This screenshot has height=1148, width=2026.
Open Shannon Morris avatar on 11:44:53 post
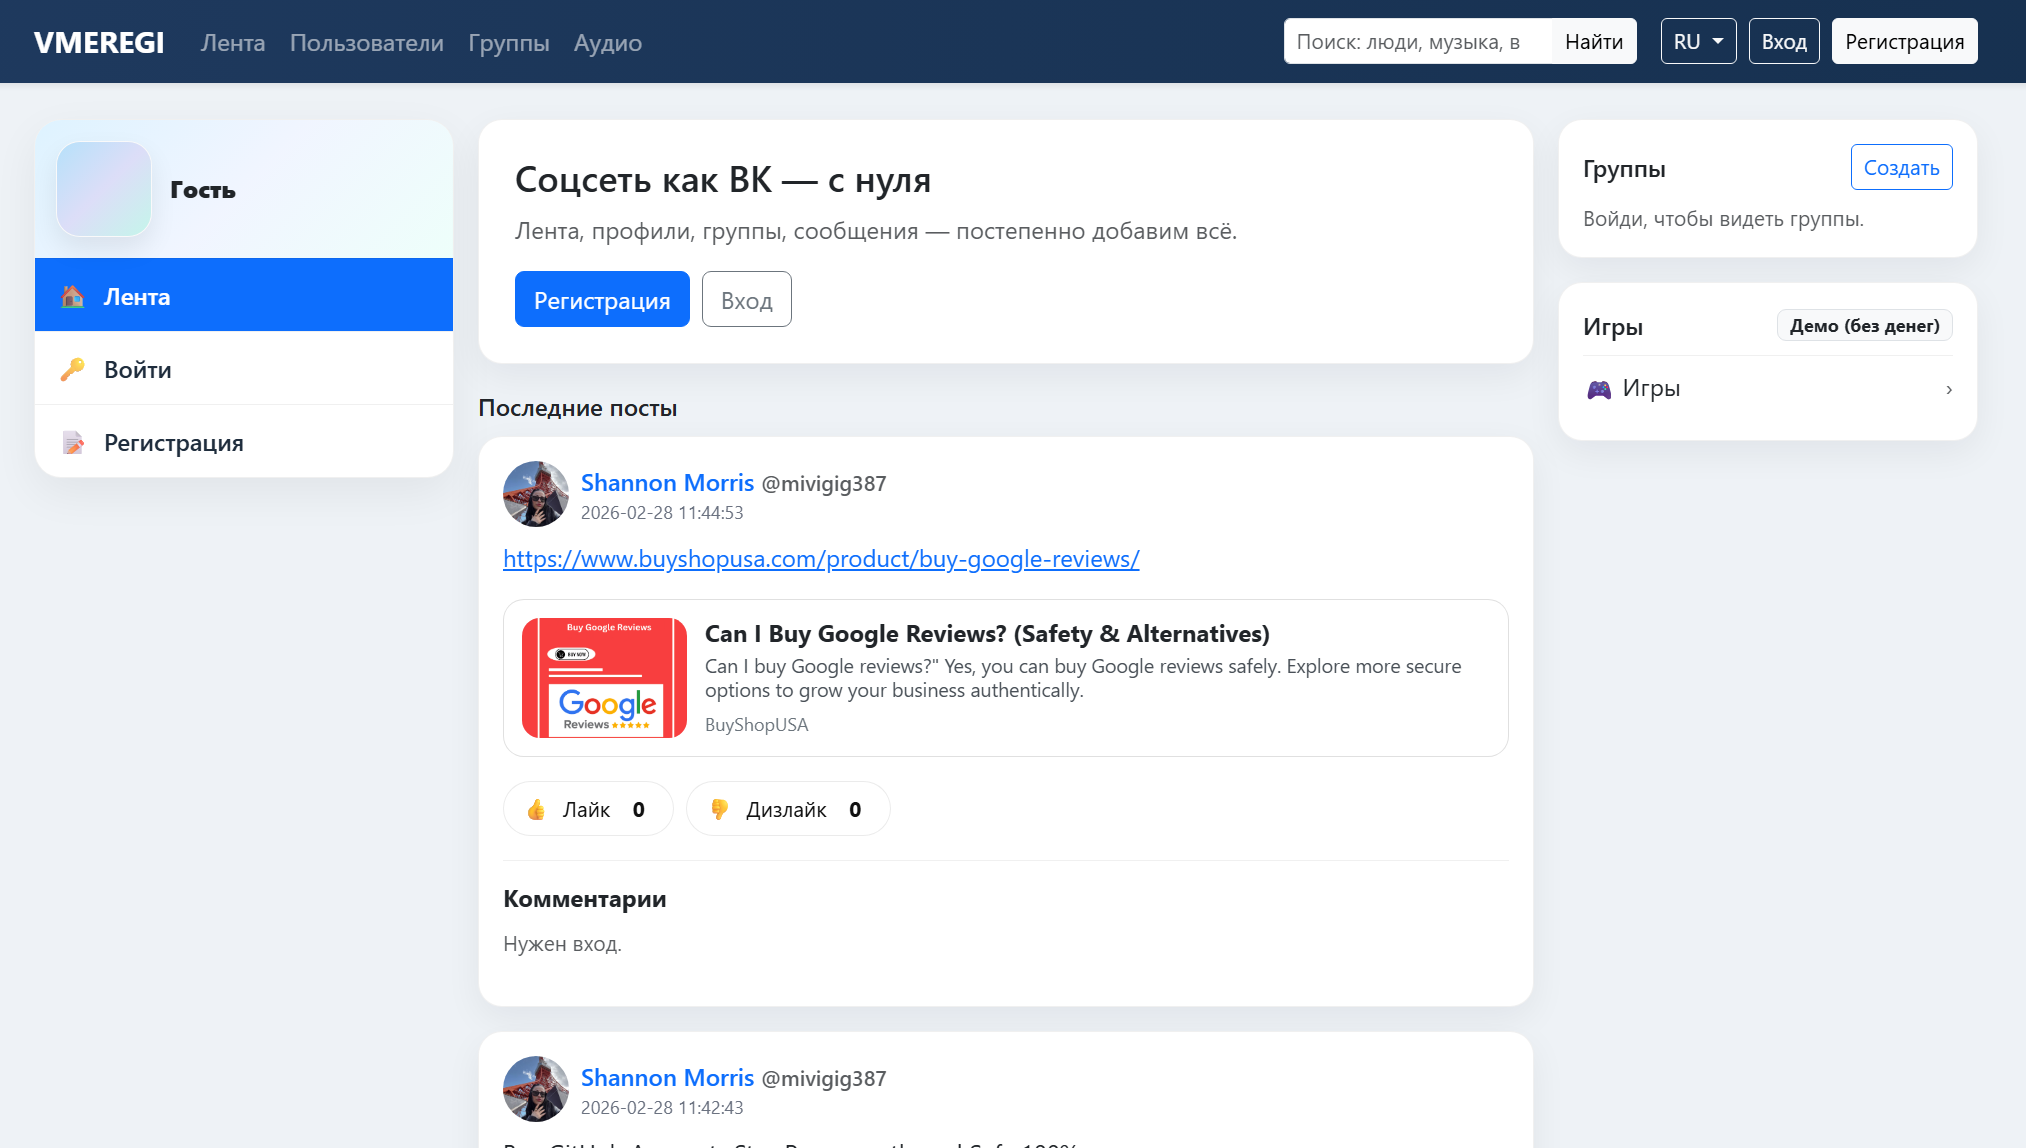(536, 494)
